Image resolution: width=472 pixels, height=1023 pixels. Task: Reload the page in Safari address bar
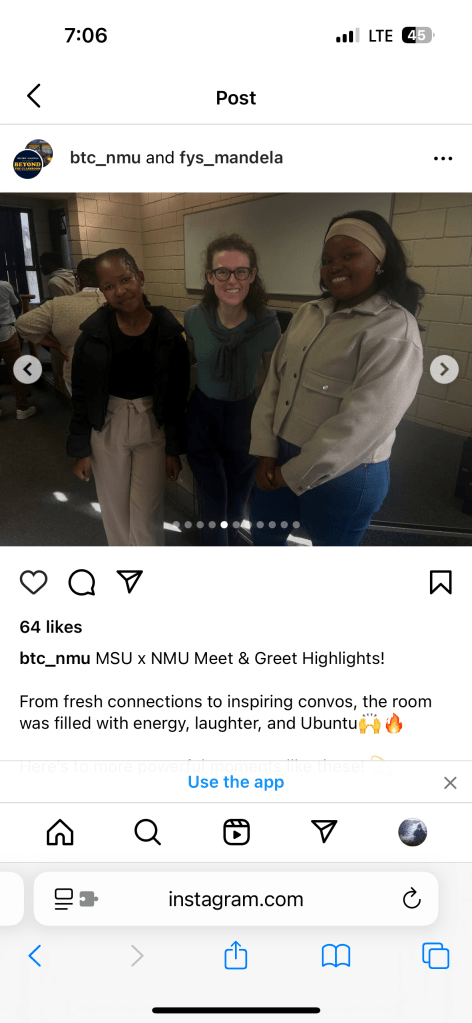coord(411,899)
